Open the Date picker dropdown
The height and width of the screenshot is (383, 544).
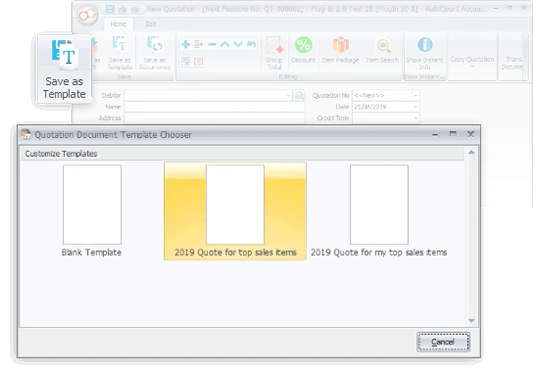(x=415, y=107)
